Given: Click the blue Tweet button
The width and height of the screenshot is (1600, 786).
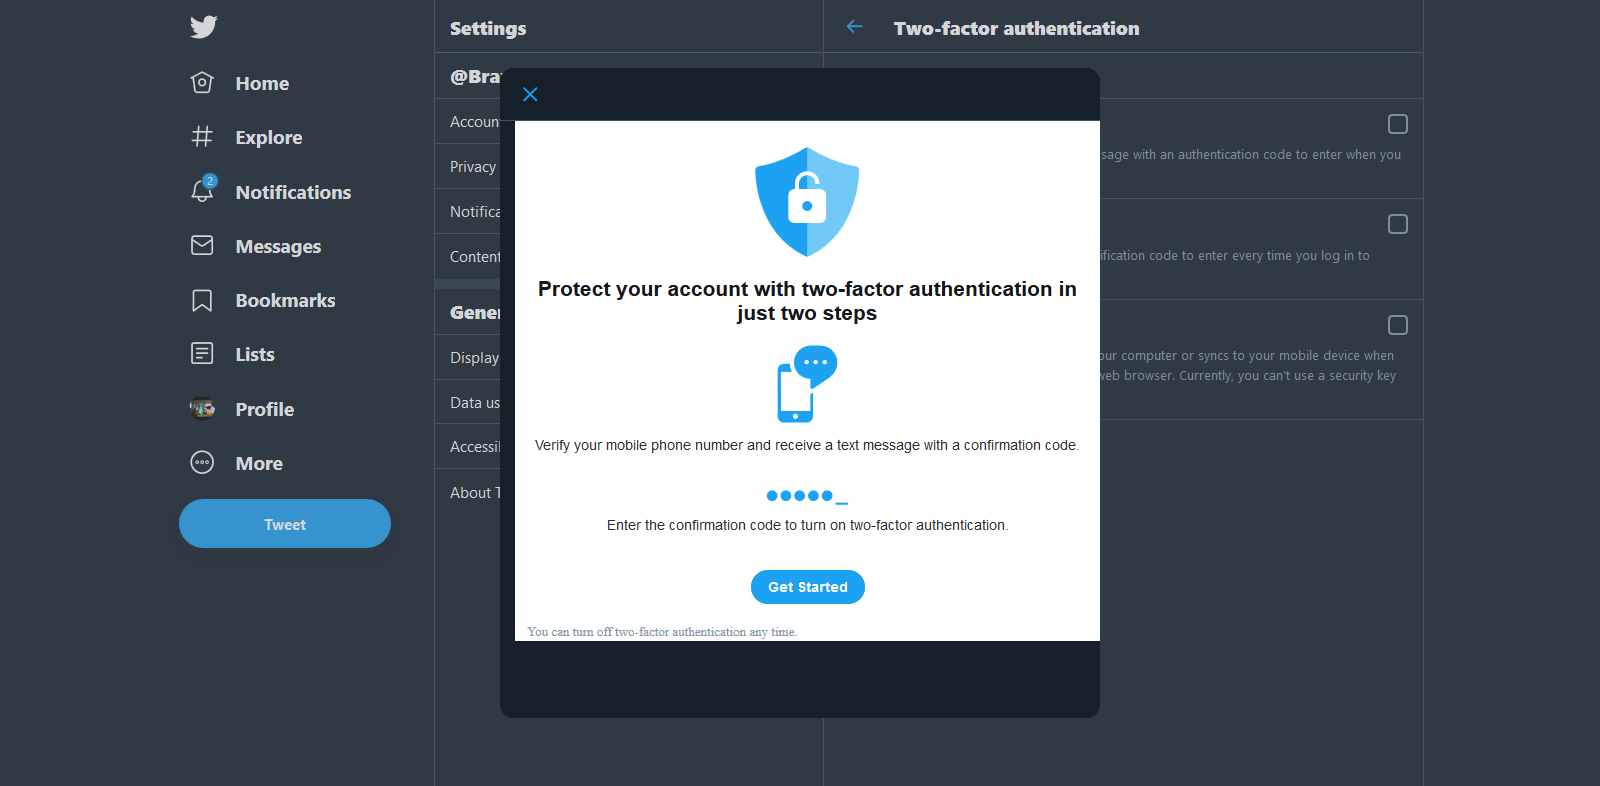Looking at the screenshot, I should click(285, 524).
